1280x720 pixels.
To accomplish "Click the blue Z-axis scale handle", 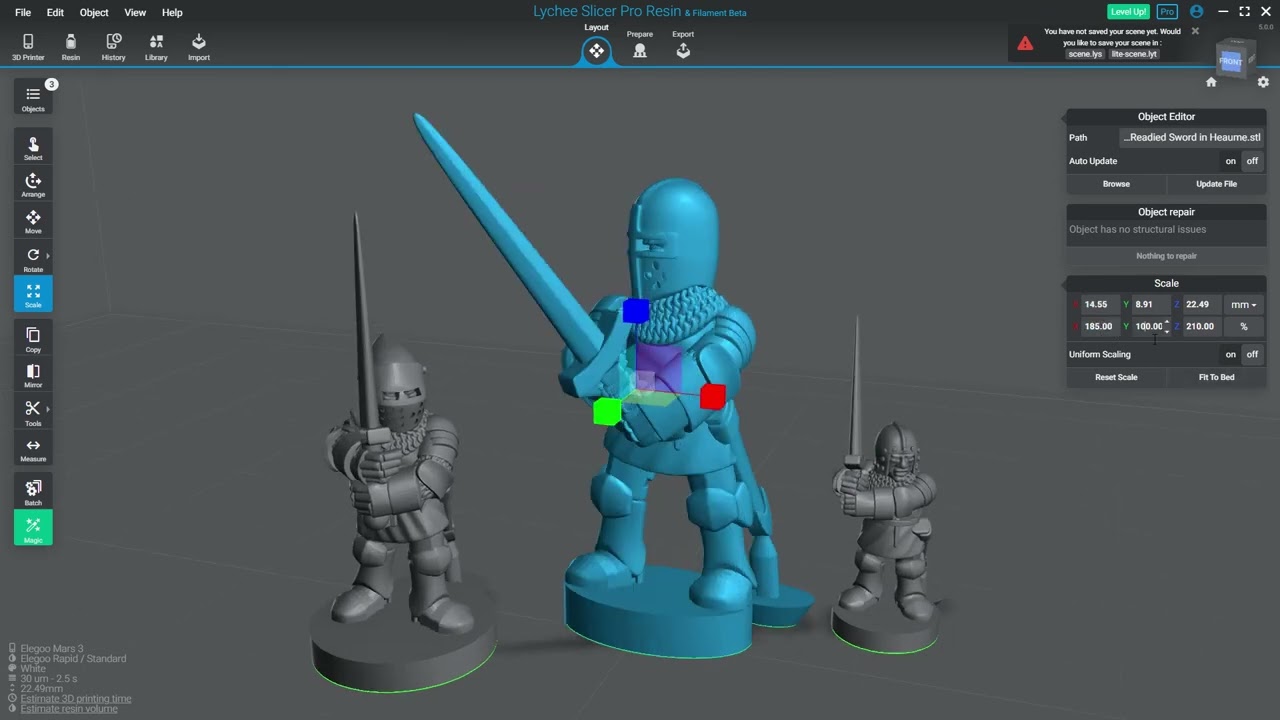I will tap(635, 311).
